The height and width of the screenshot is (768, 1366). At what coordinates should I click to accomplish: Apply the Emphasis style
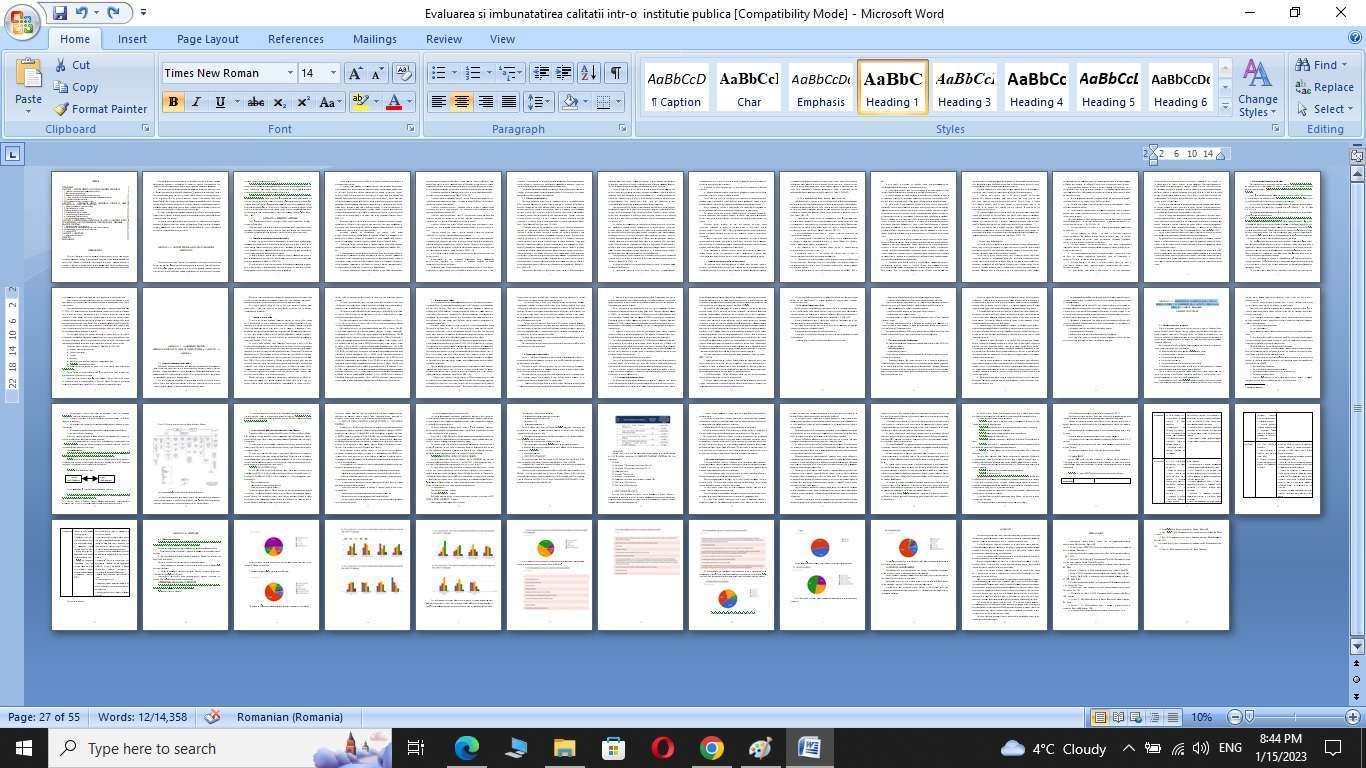[821, 87]
